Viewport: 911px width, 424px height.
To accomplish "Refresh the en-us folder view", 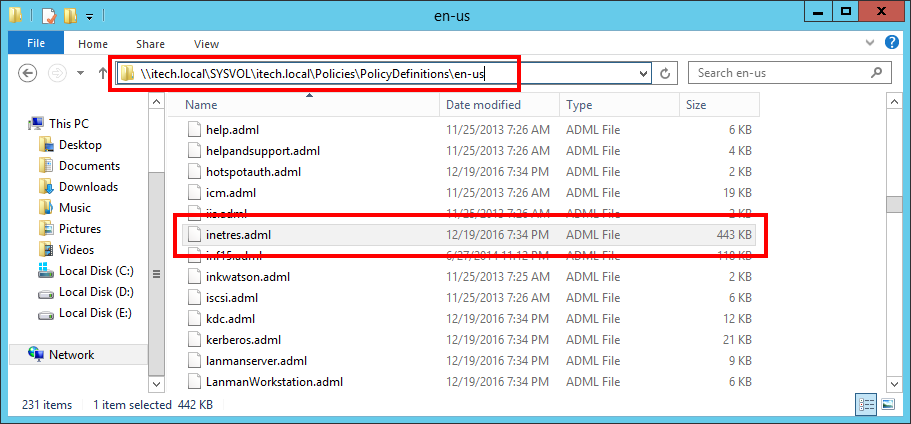I will 666,74.
